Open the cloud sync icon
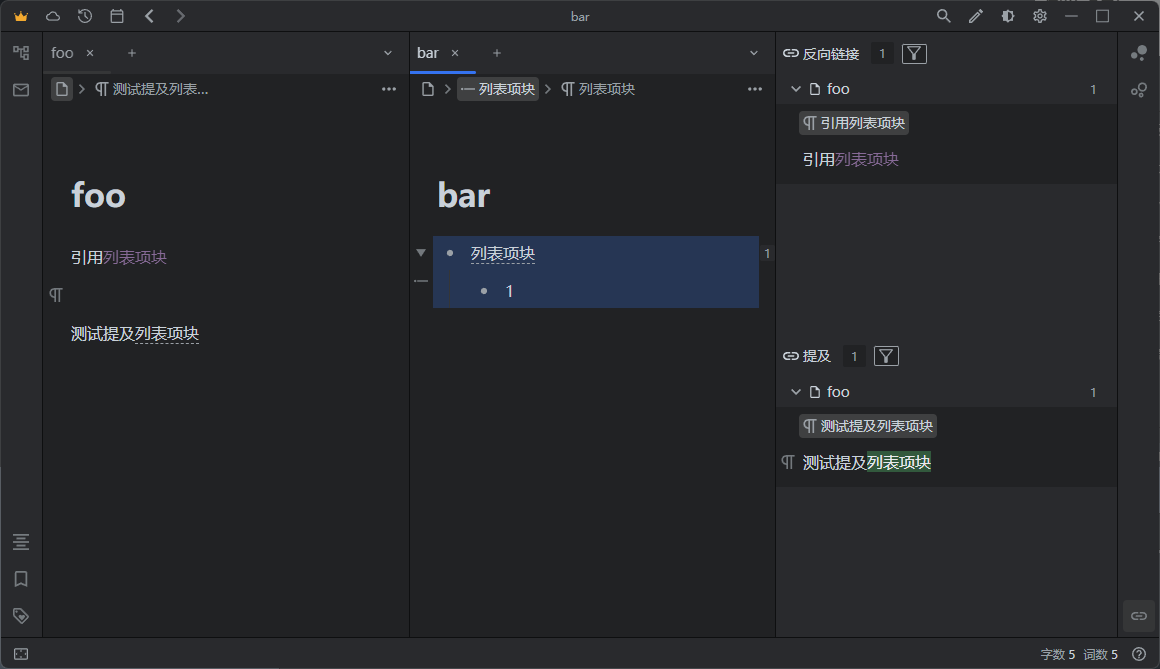1160x669 pixels. 53,16
